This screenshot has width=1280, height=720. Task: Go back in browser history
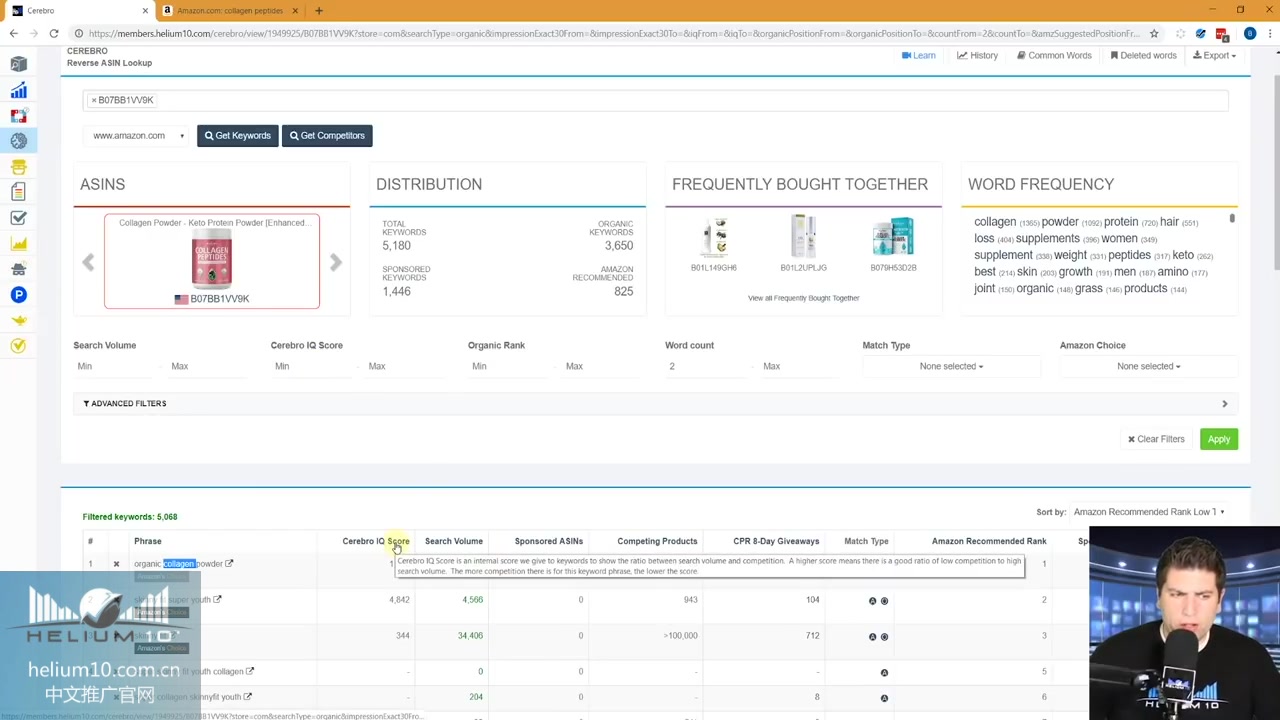(x=13, y=33)
